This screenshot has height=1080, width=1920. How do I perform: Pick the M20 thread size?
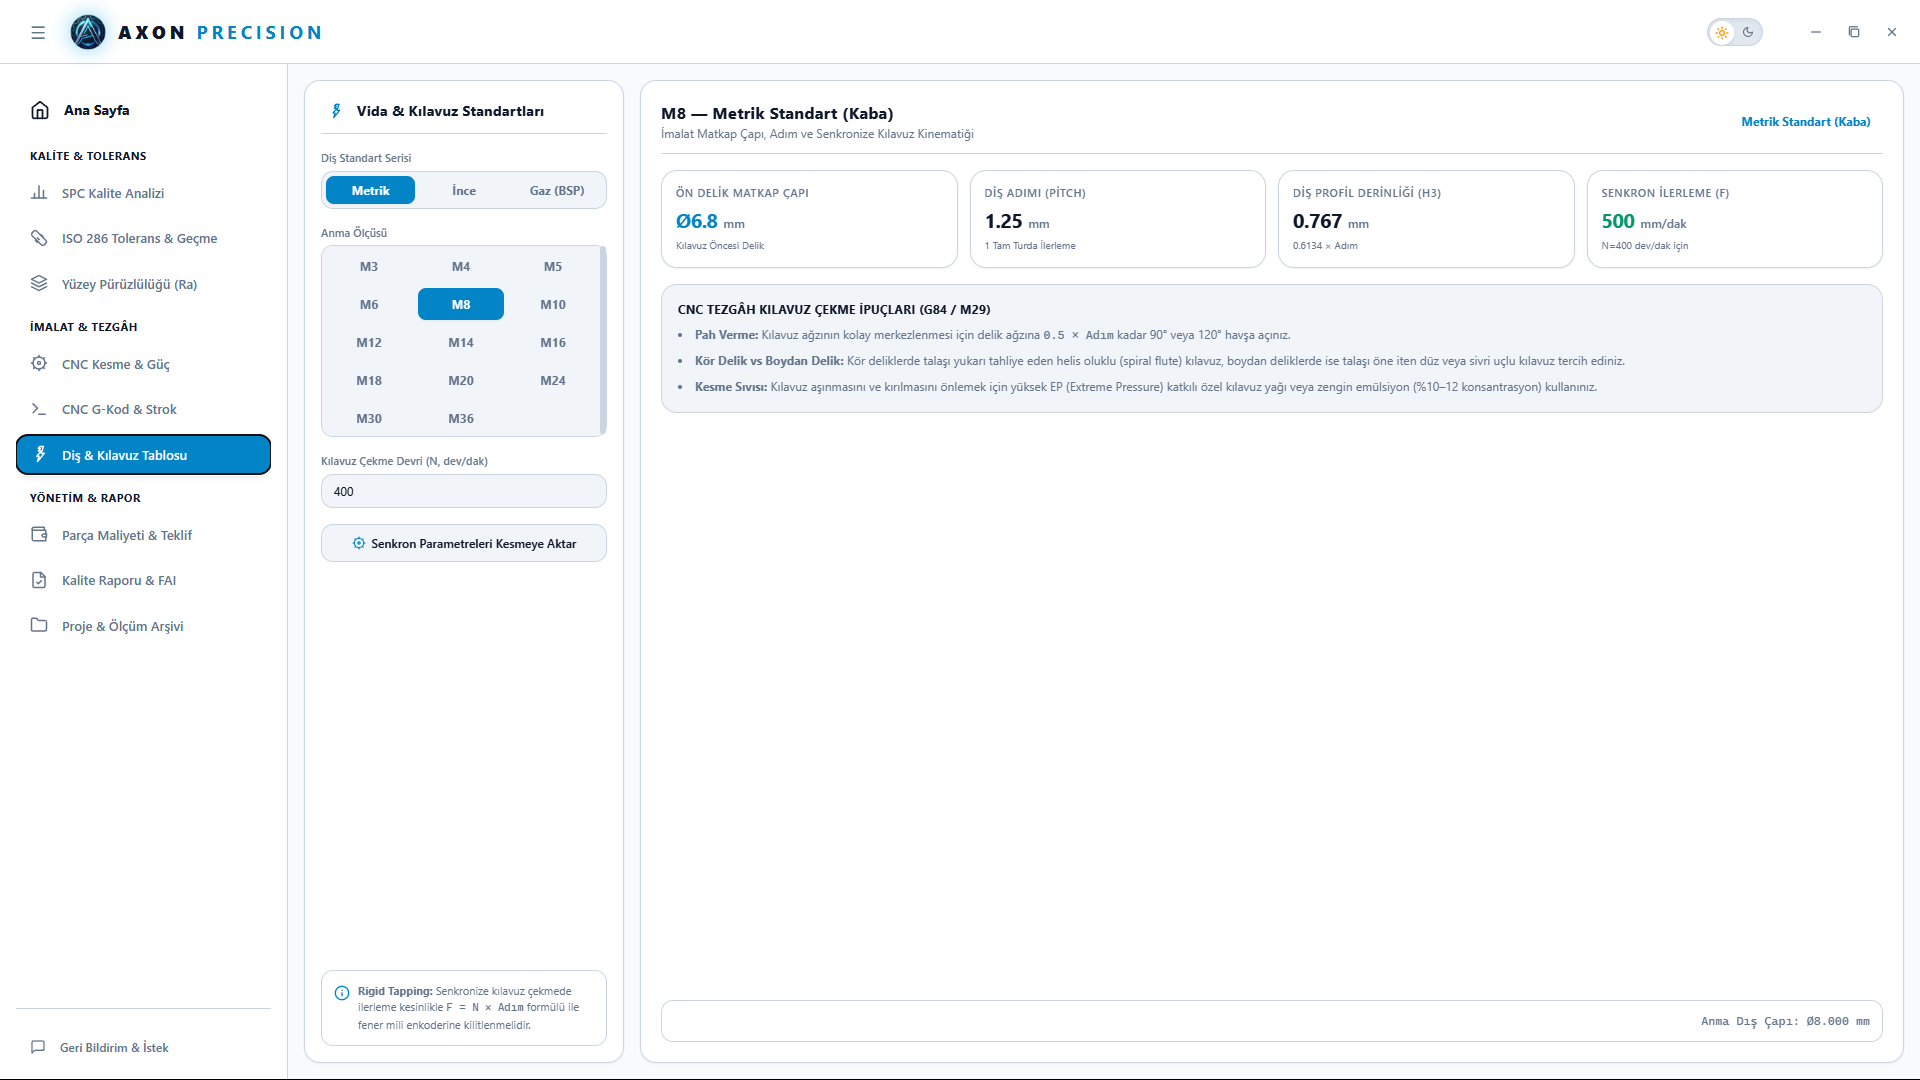point(461,380)
